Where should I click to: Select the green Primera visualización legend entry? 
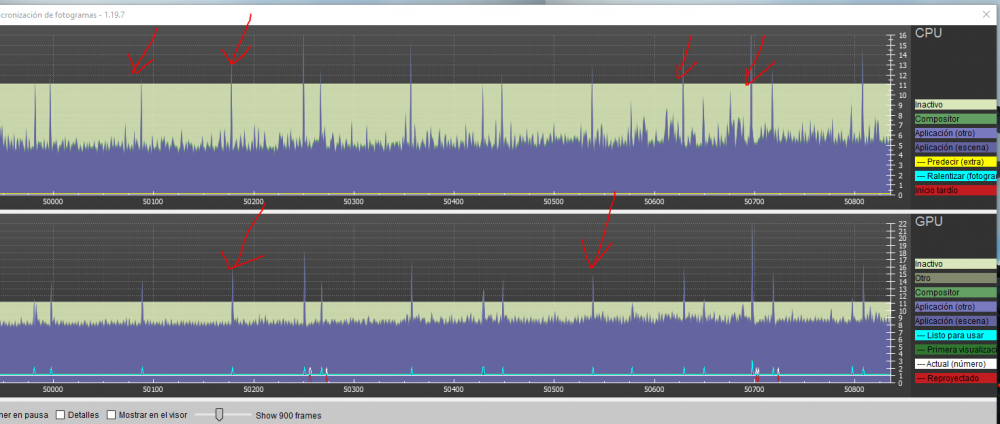(955, 350)
